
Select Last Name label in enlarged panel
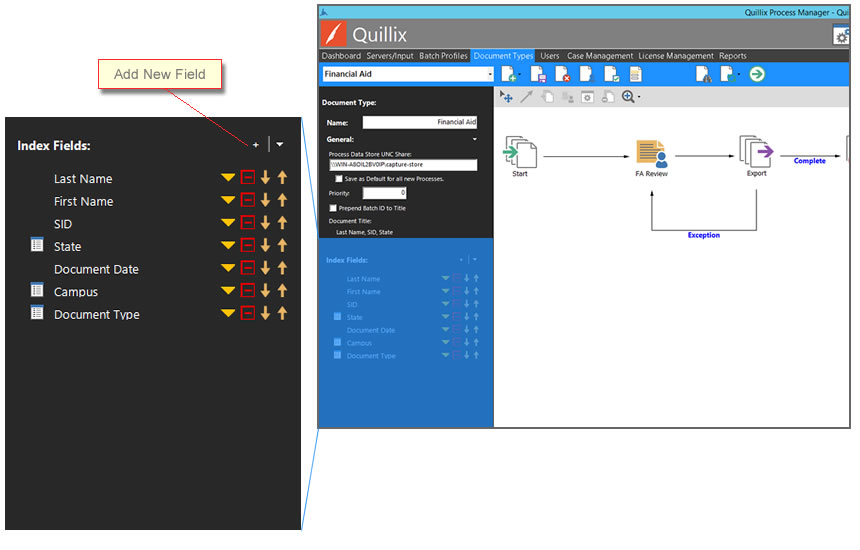click(83, 179)
